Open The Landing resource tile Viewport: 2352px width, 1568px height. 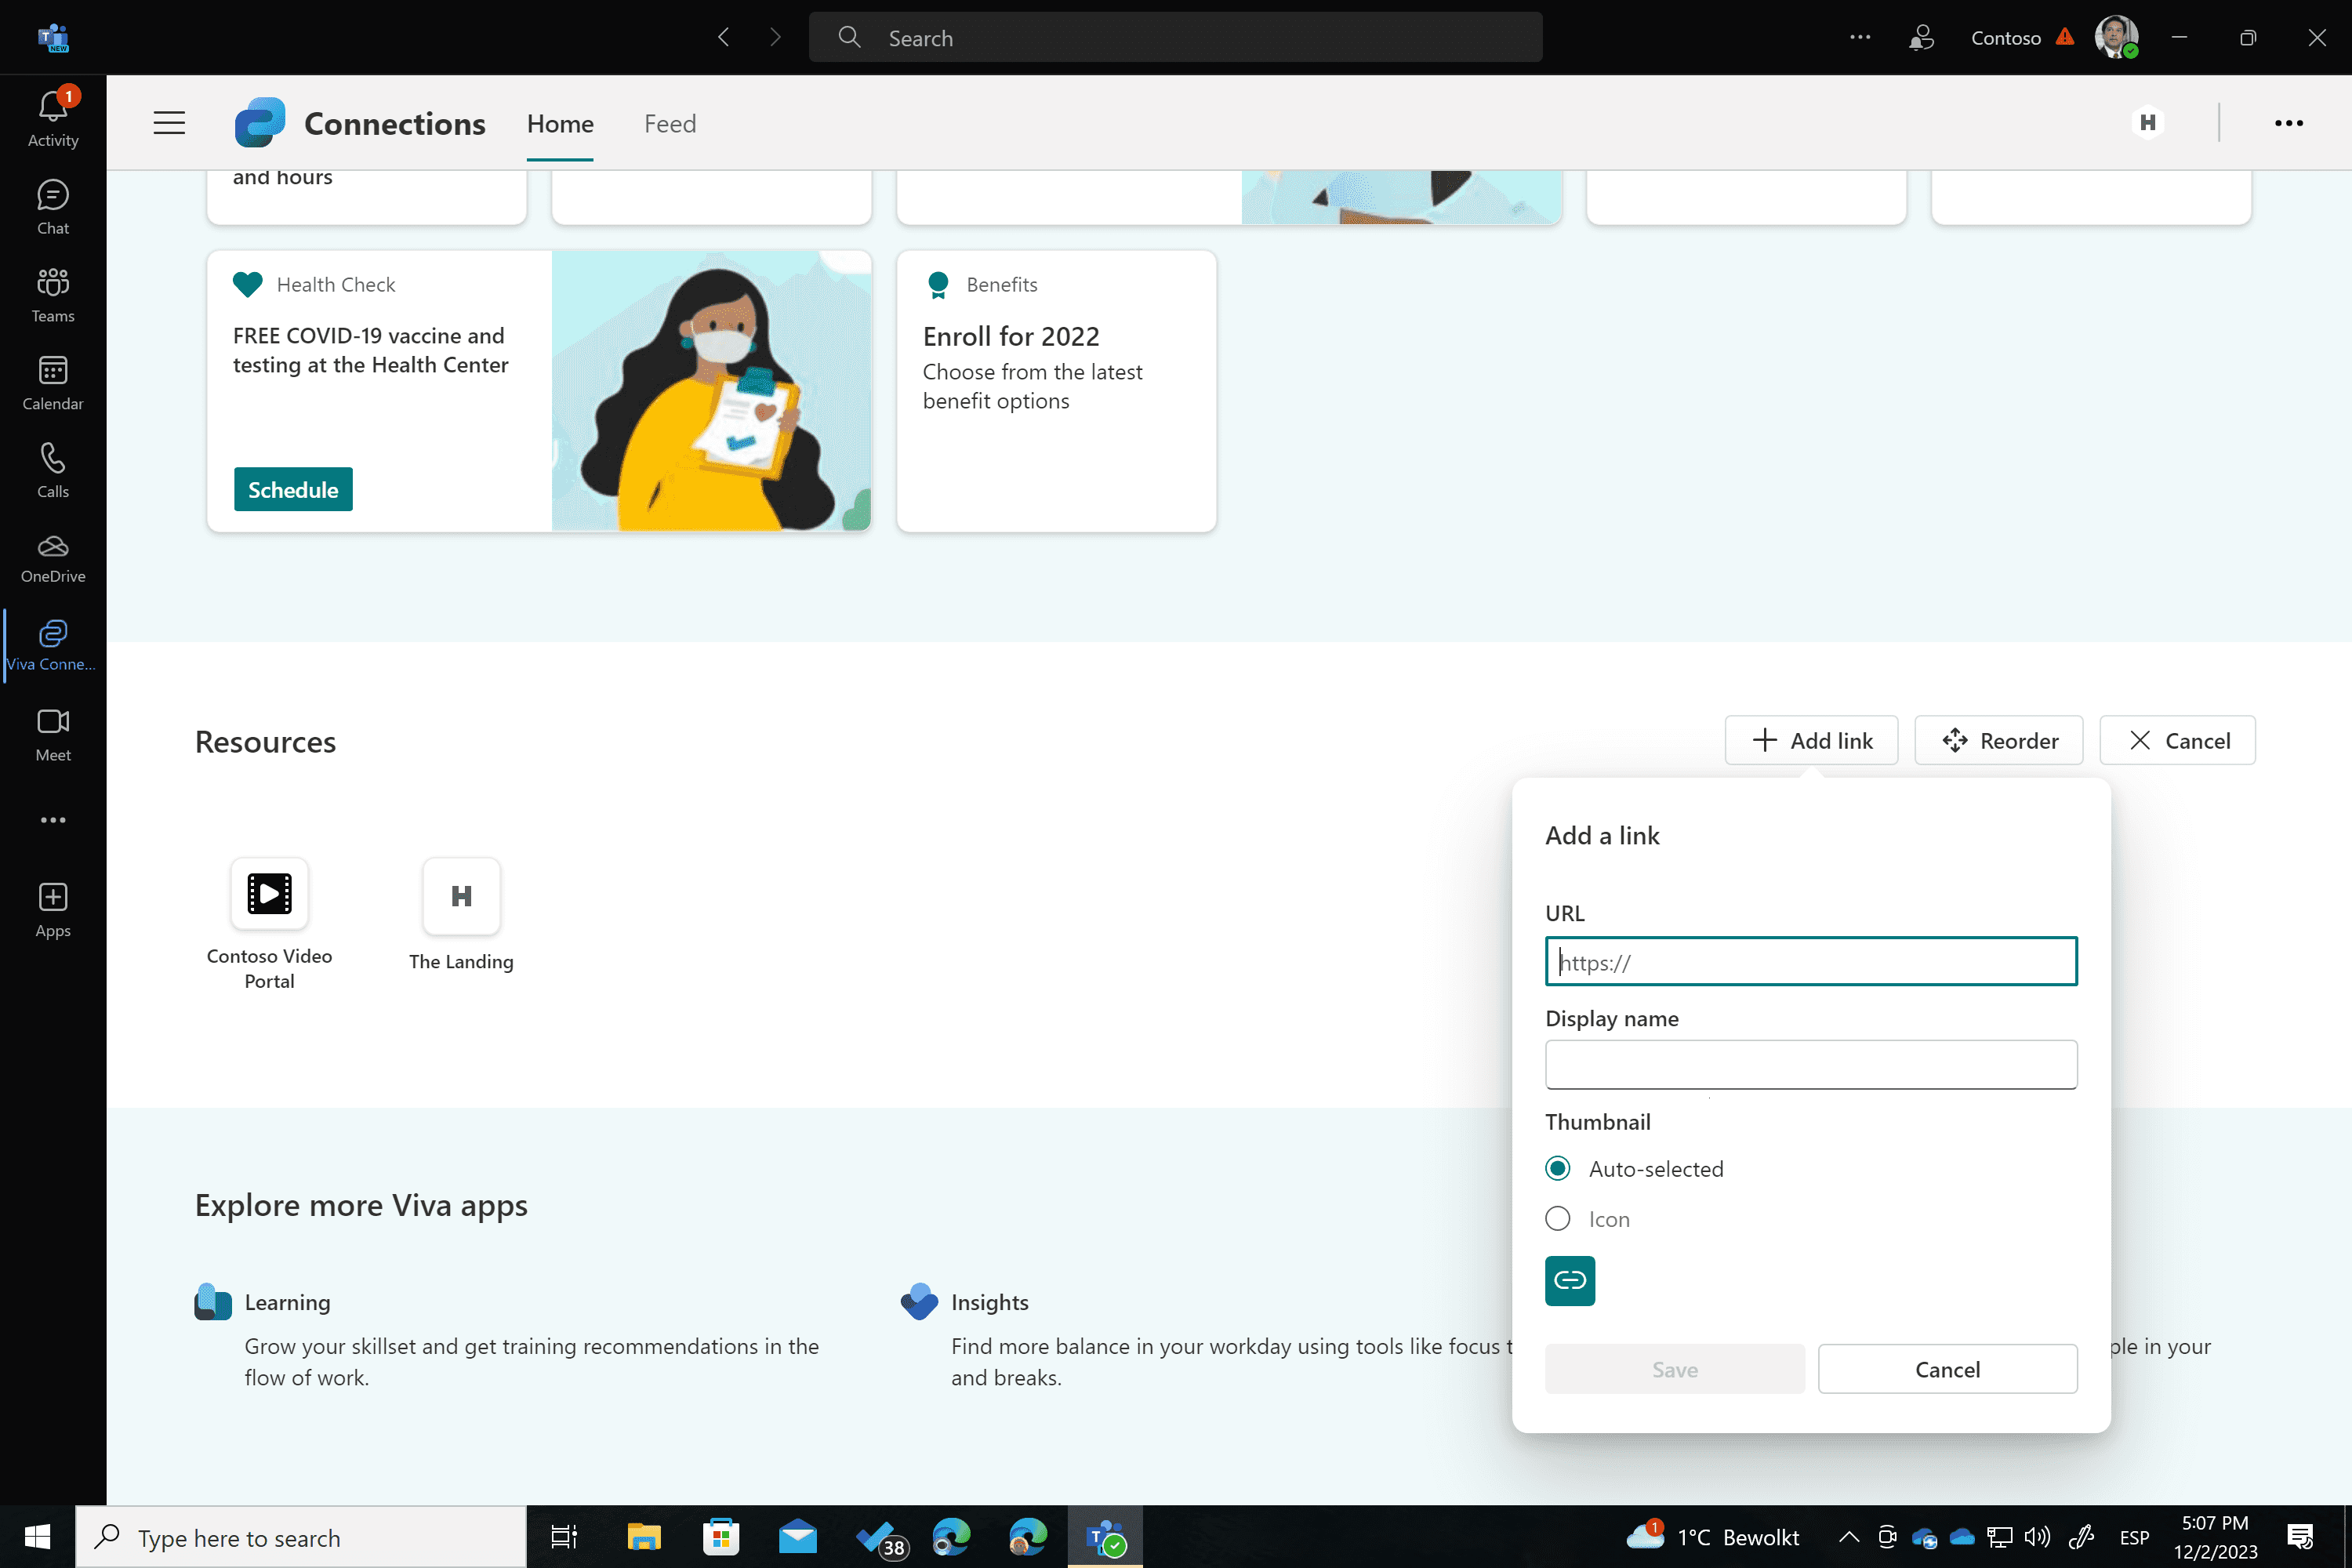(x=461, y=916)
